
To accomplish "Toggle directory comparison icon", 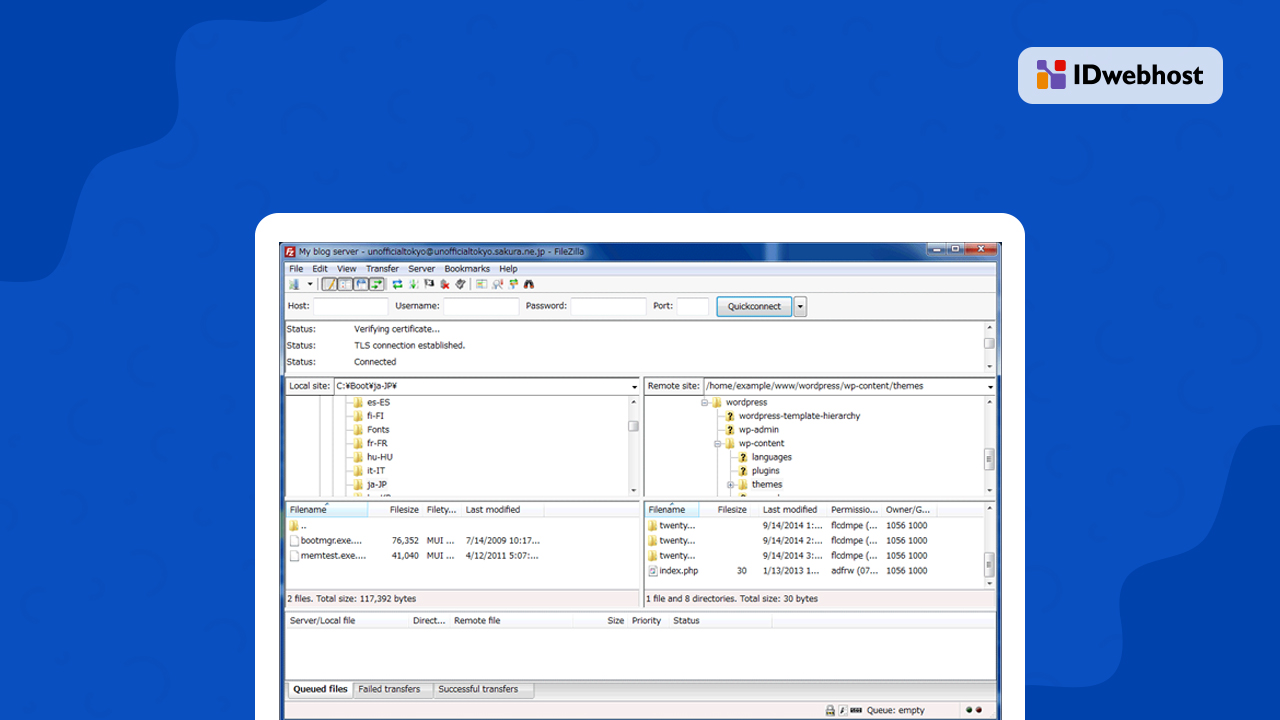I will pyautogui.click(x=498, y=284).
